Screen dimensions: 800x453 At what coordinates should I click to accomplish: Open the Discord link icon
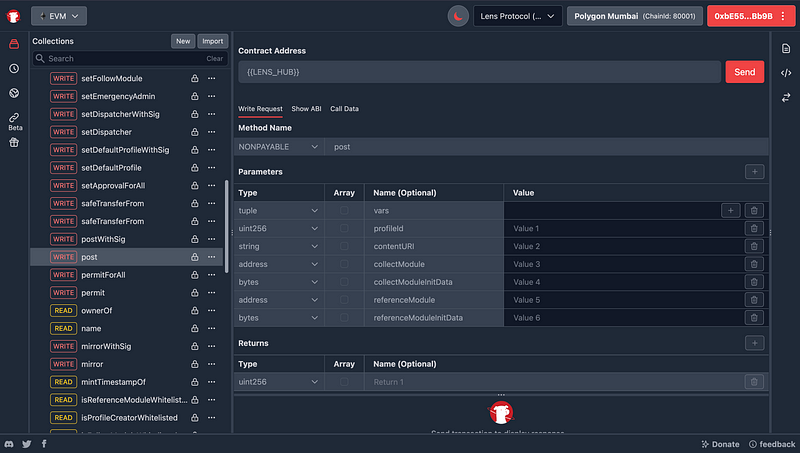pyautogui.click(x=9, y=443)
